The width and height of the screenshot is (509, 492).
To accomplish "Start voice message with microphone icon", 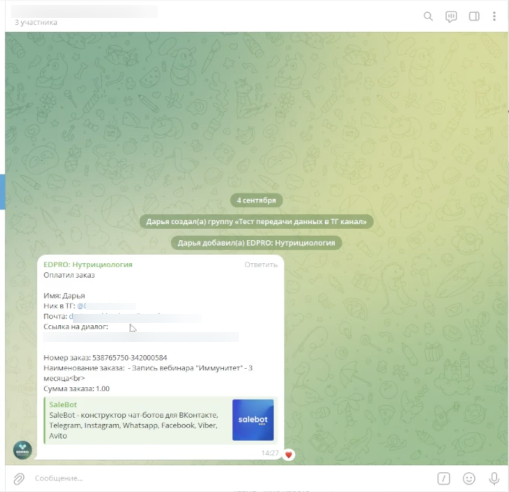I will pos(494,479).
